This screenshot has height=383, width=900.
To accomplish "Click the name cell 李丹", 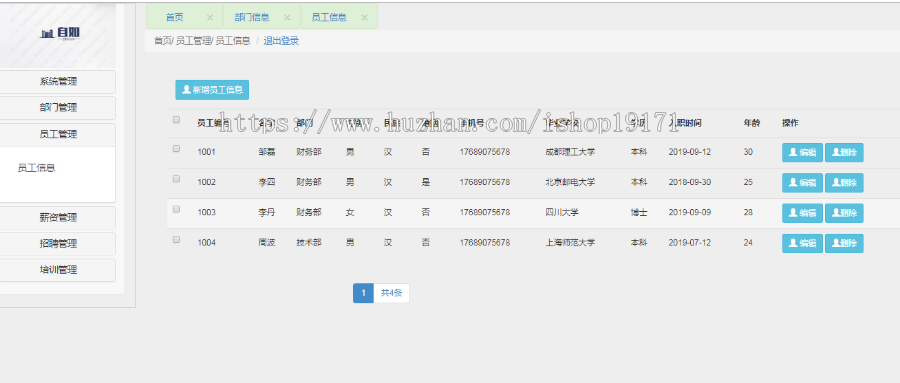I will [x=267, y=212].
